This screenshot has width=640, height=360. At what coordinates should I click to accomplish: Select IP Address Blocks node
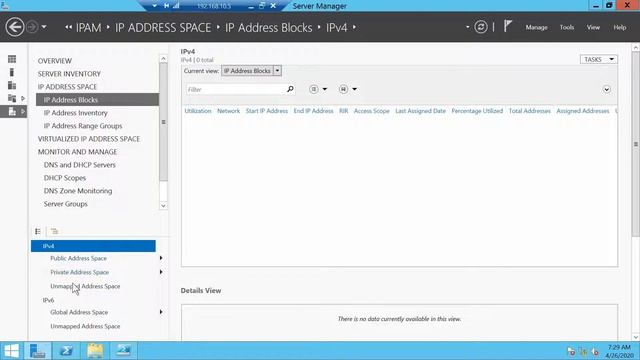[x=97, y=100]
